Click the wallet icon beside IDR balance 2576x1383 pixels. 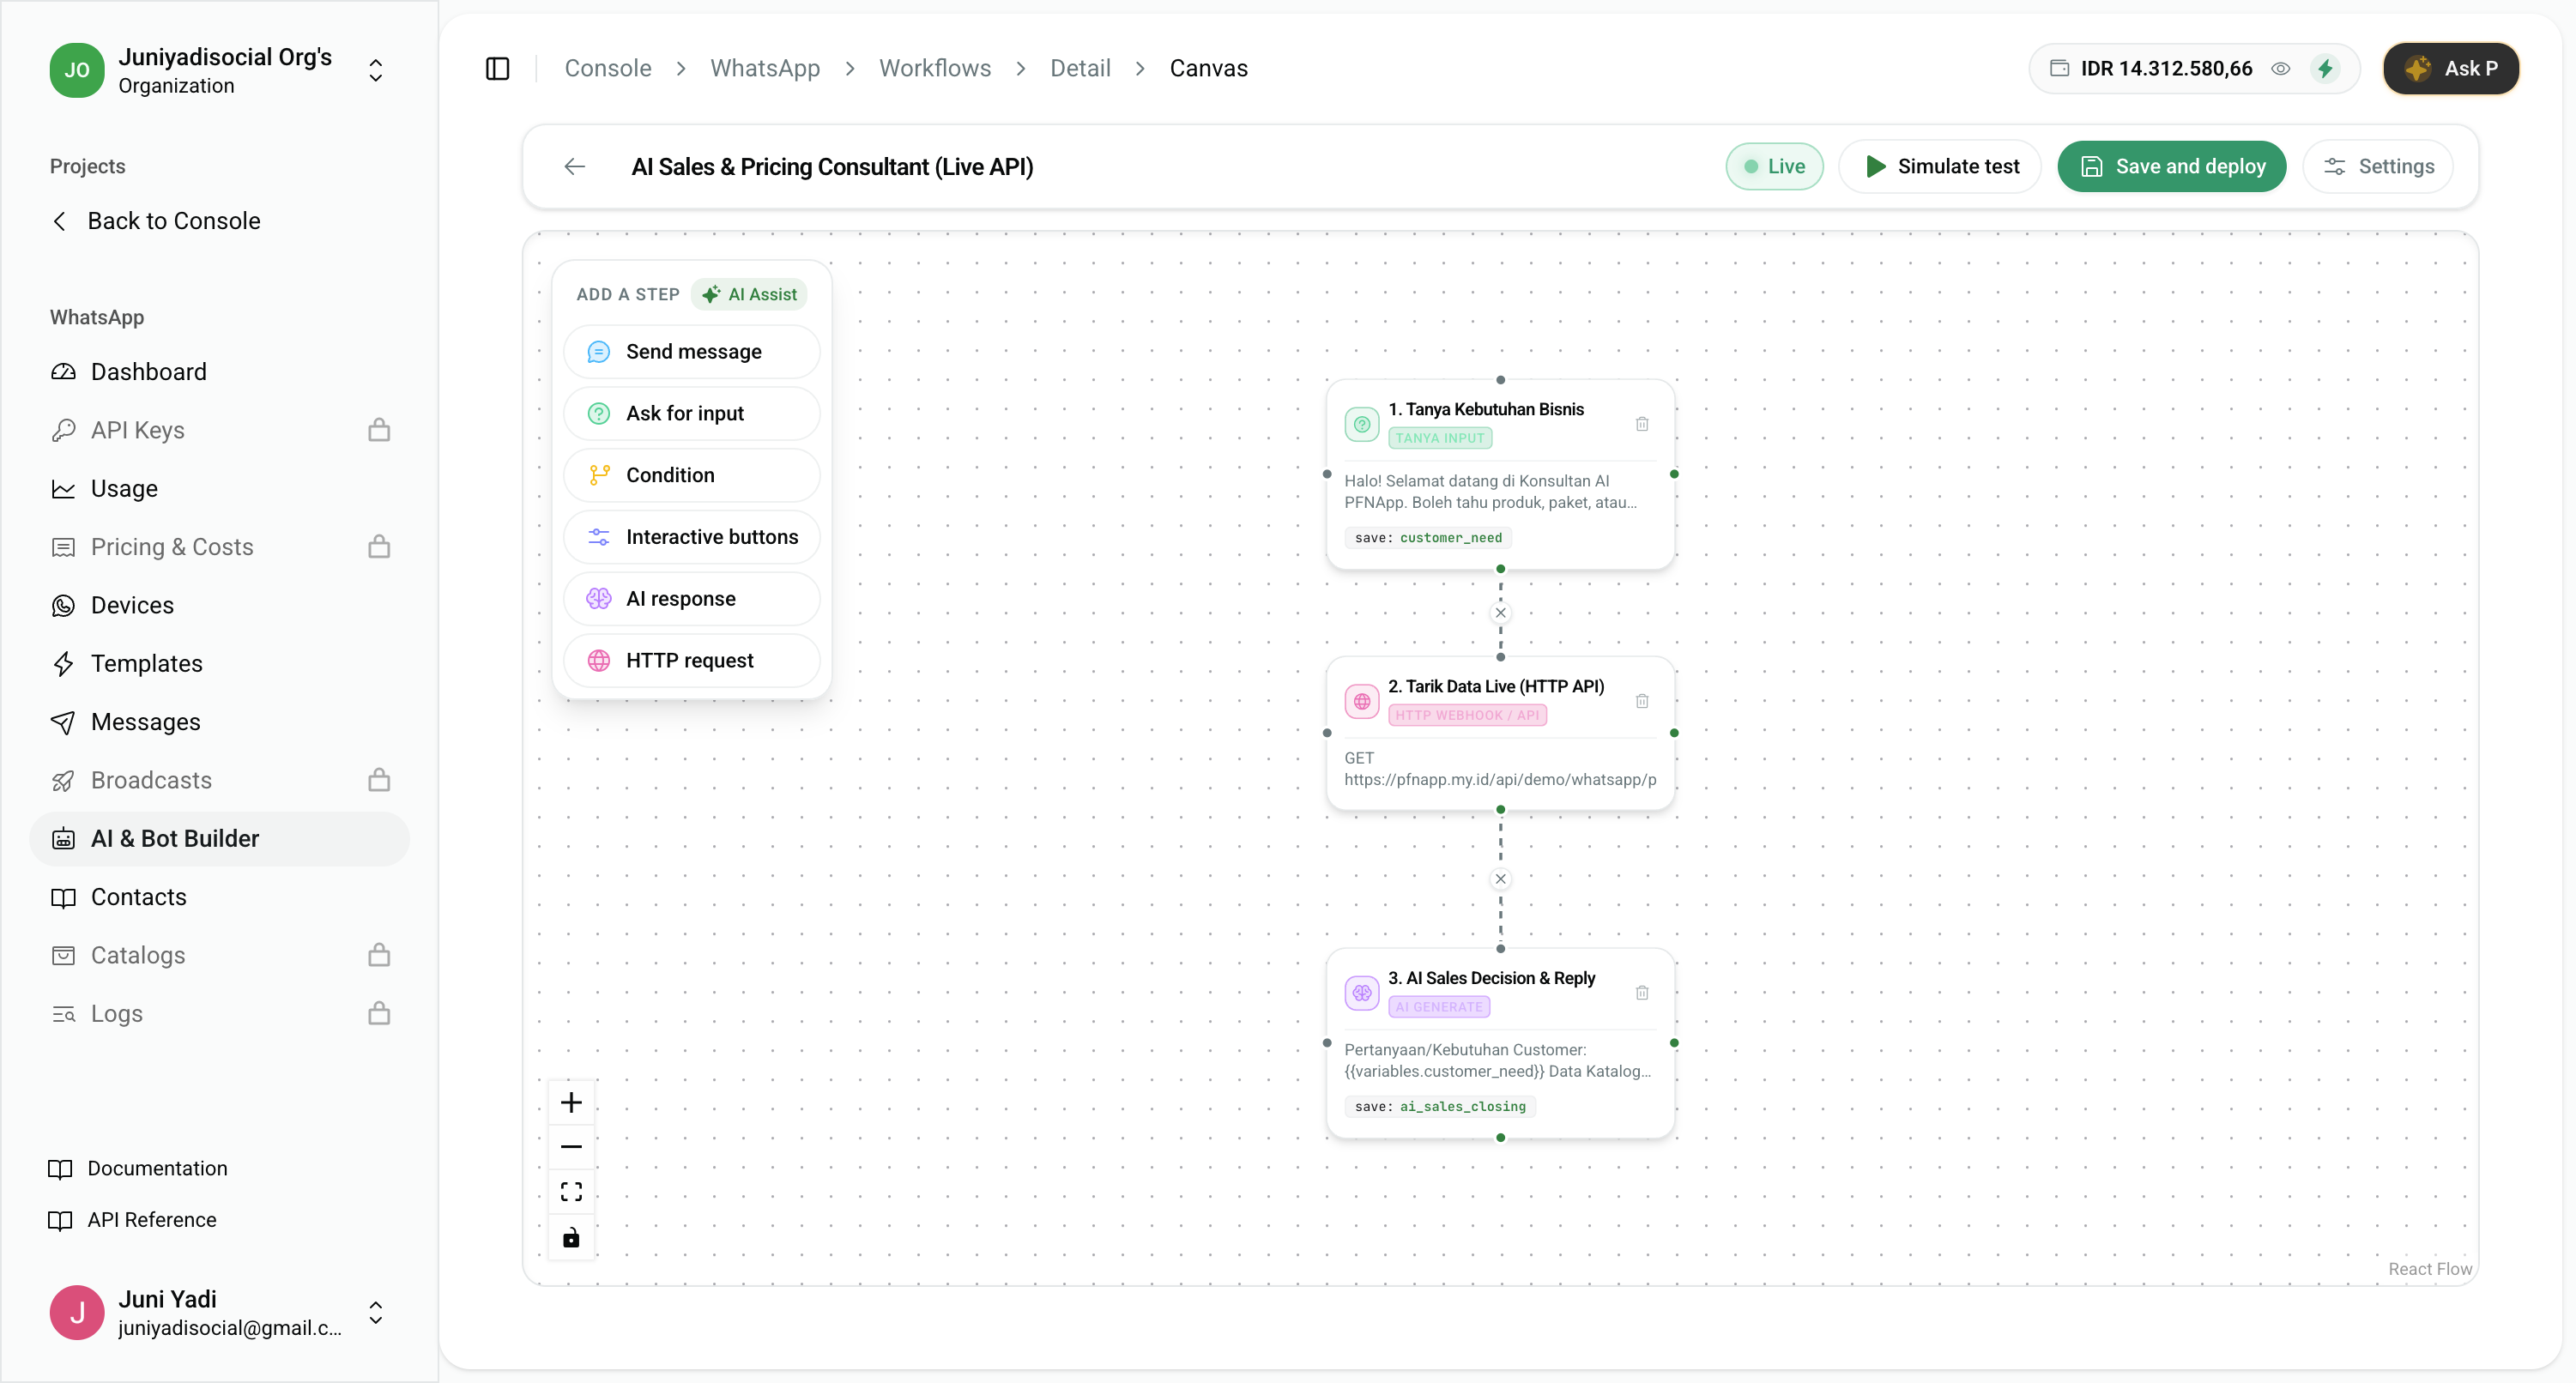click(2059, 68)
